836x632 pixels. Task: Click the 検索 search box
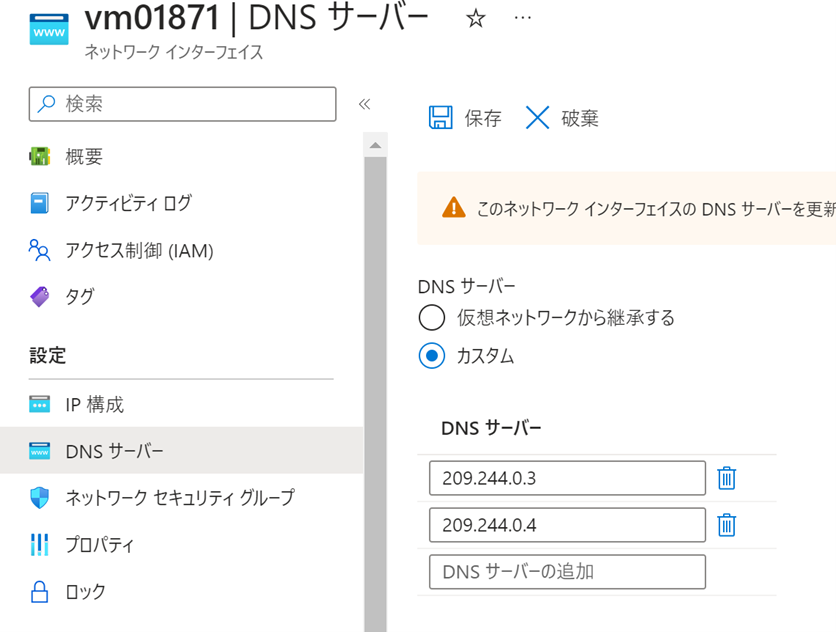tap(183, 103)
